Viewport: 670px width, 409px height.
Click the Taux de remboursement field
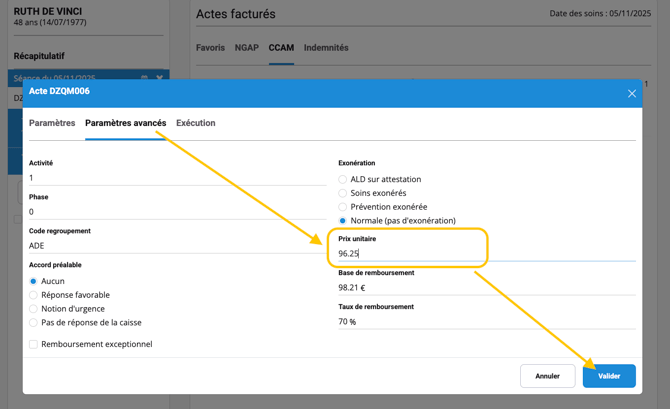click(485, 322)
